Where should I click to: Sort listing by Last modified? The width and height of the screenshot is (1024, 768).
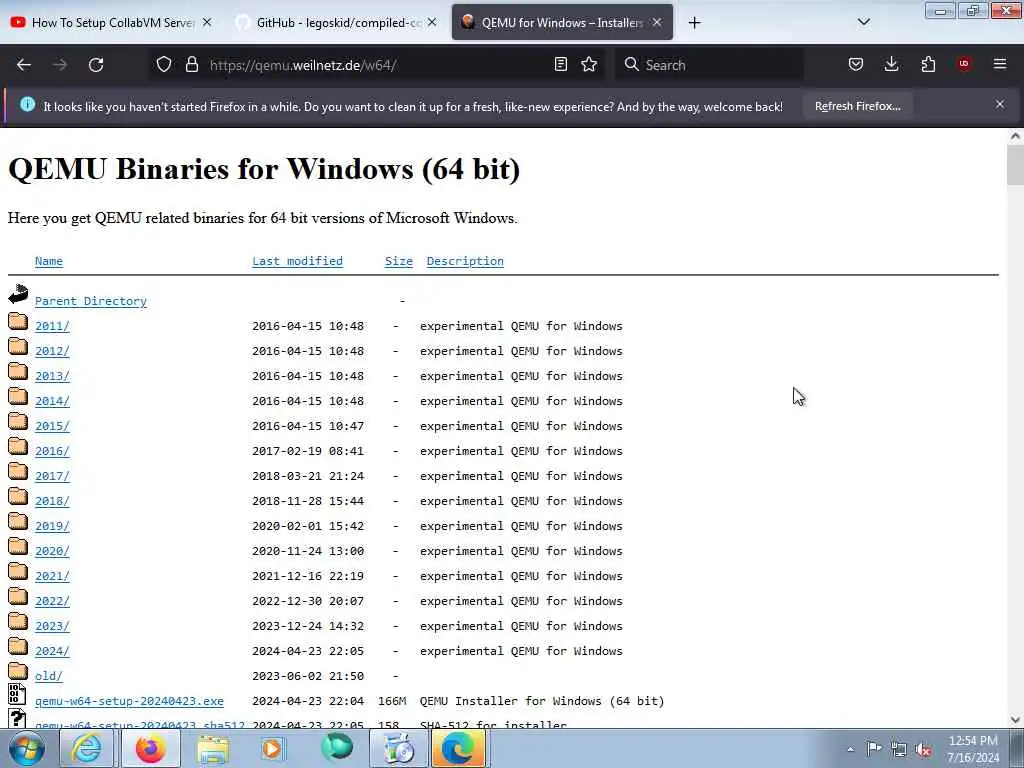(x=297, y=261)
